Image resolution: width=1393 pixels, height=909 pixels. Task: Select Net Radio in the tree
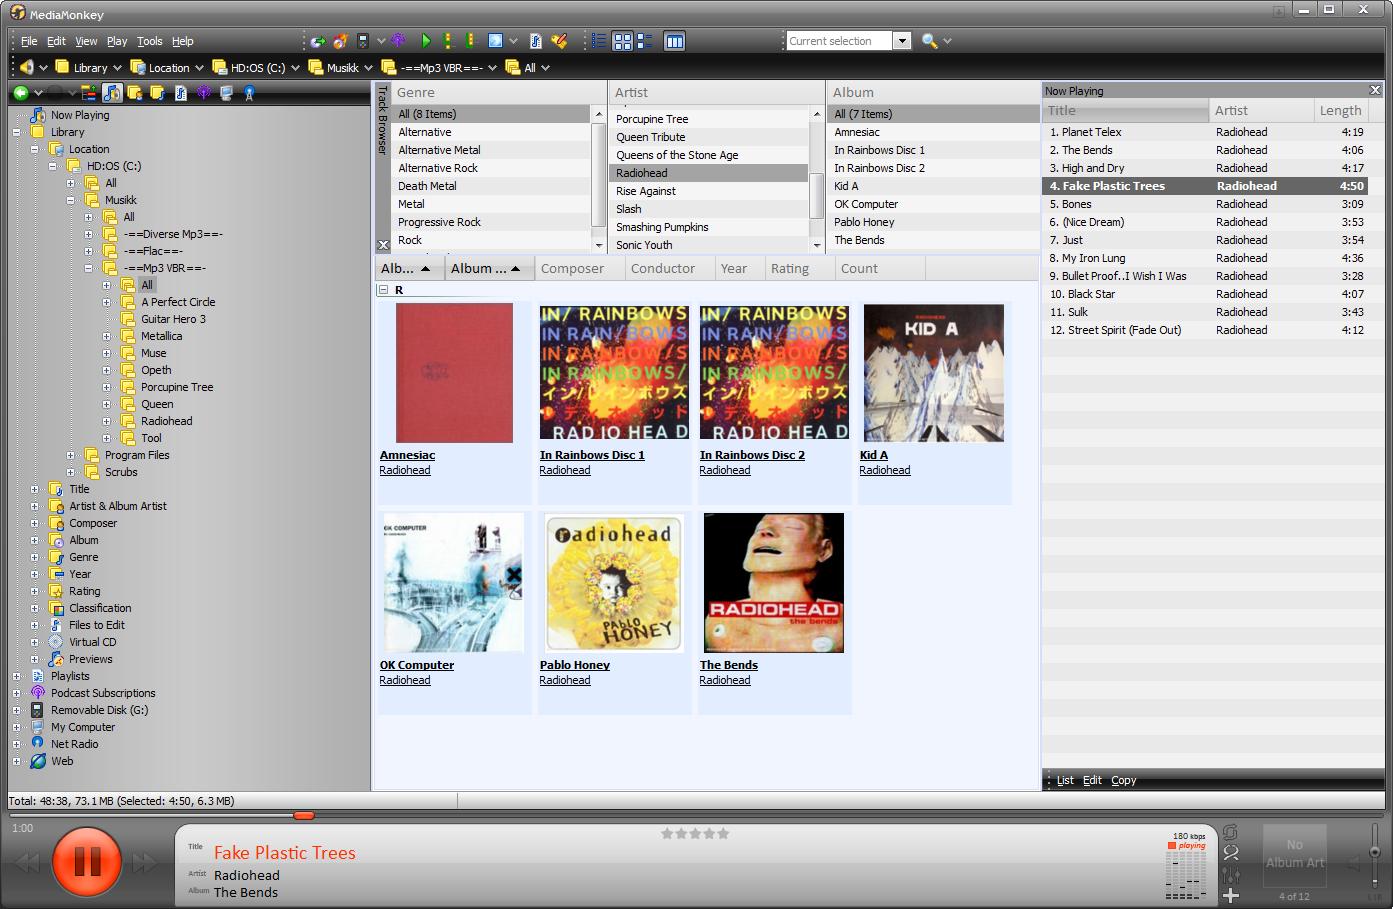pos(75,744)
